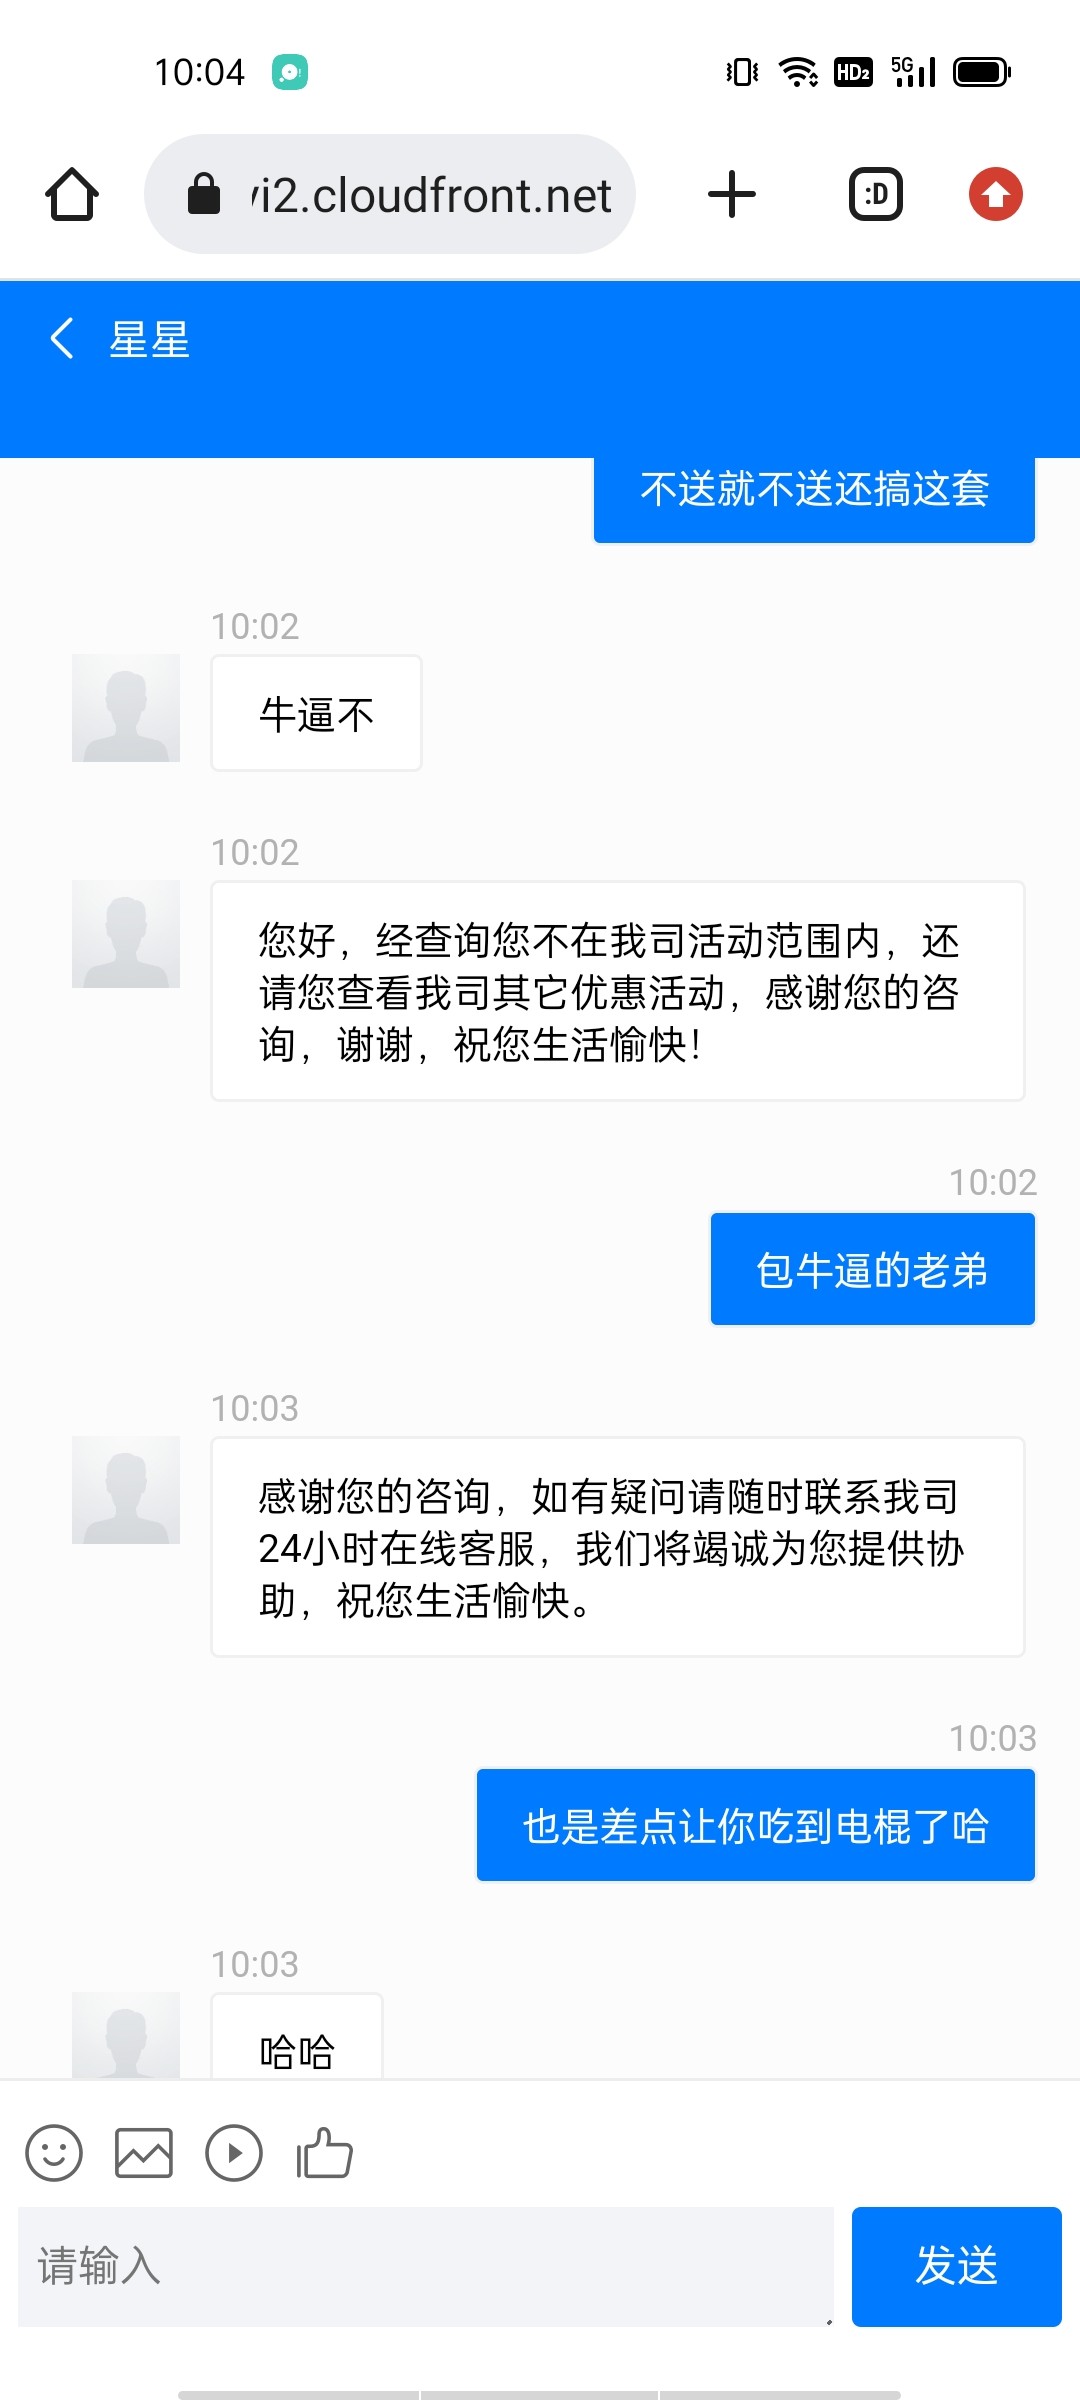Image resolution: width=1080 pixels, height=2400 pixels.
Task: Tap the green music app status icon
Action: point(290,72)
